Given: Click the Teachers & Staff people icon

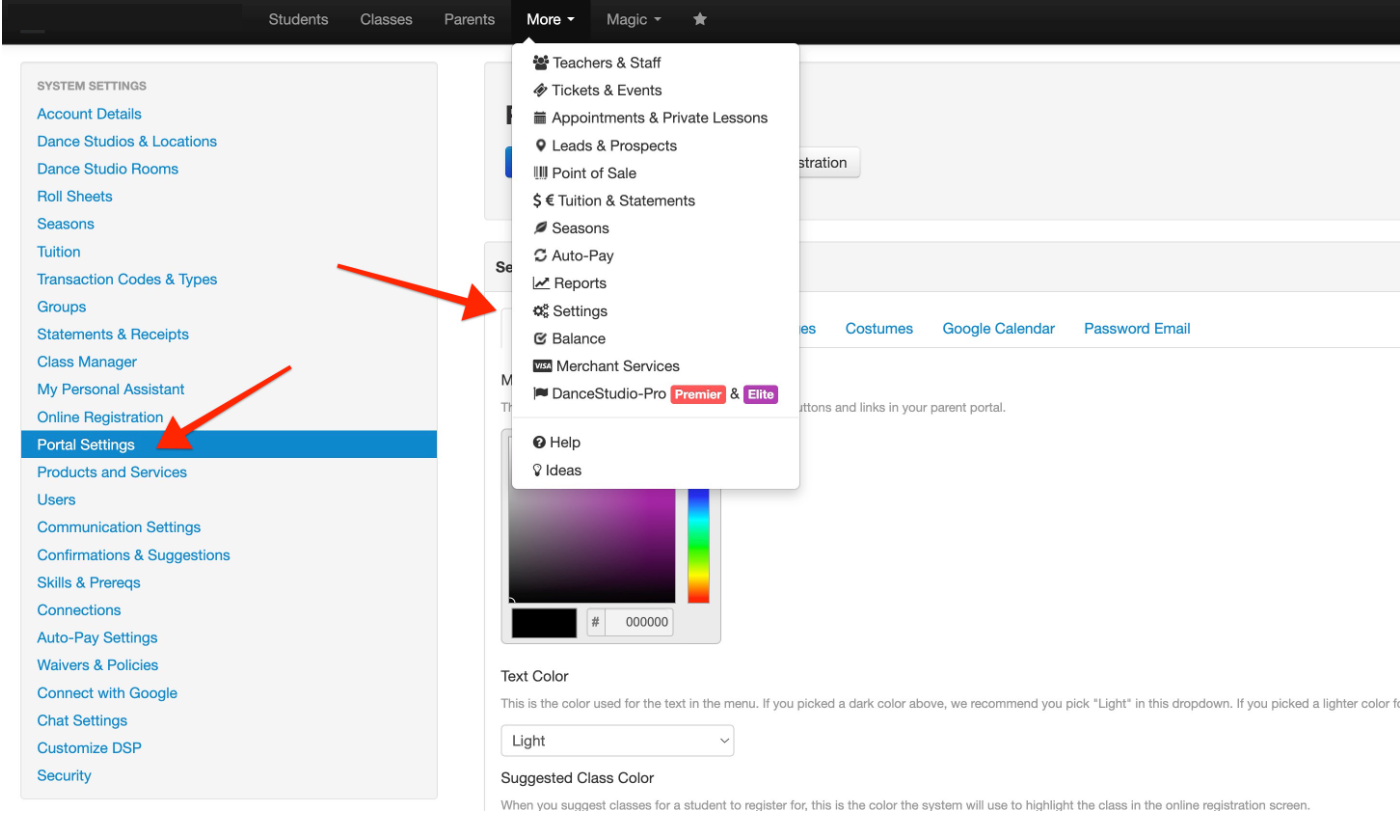Looking at the screenshot, I should tap(541, 62).
